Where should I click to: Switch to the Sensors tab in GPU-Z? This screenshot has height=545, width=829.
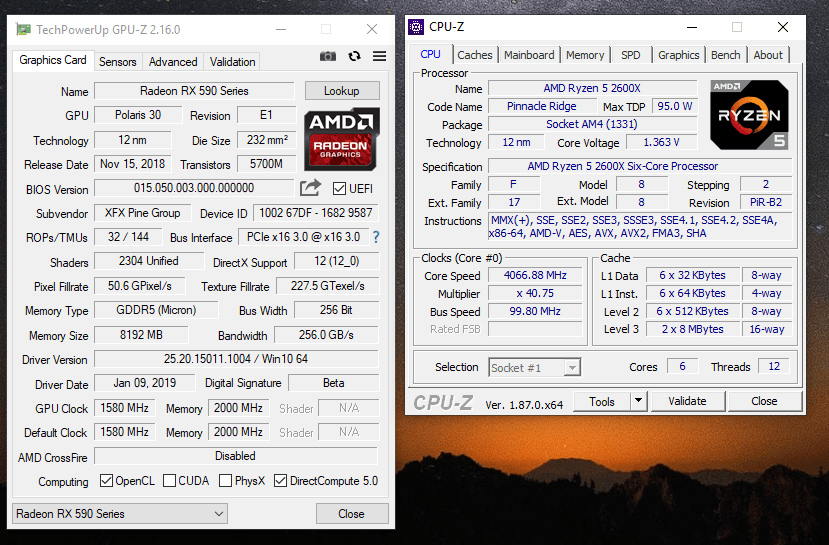pyautogui.click(x=117, y=62)
